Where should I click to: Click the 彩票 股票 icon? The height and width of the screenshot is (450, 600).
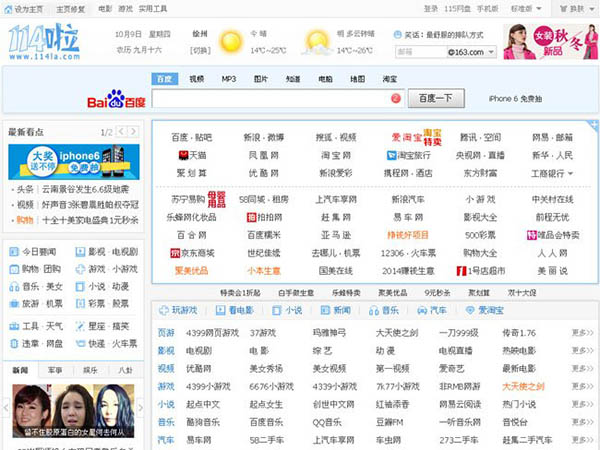click(80, 304)
